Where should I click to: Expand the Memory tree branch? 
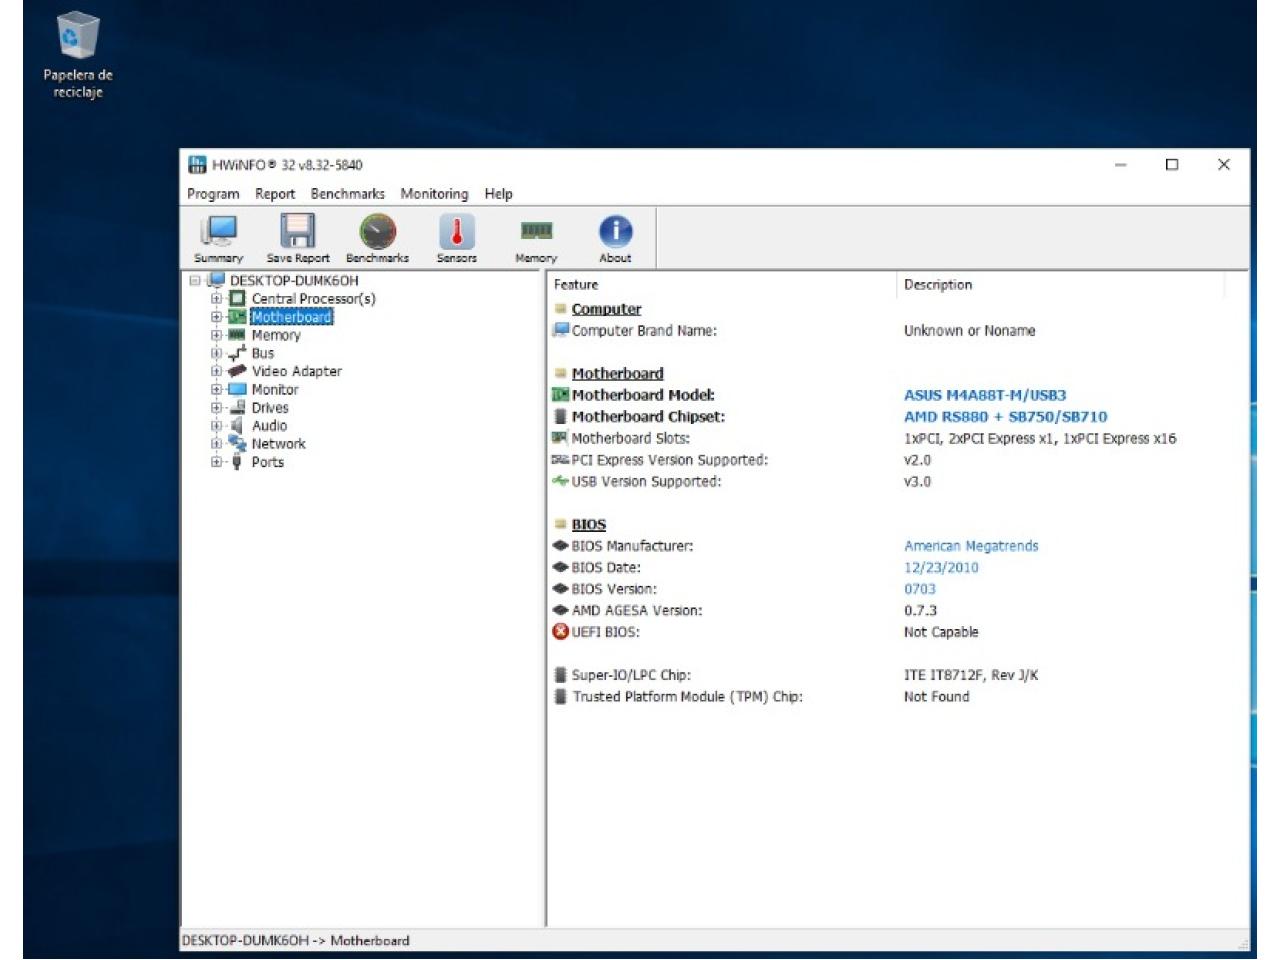[216, 335]
